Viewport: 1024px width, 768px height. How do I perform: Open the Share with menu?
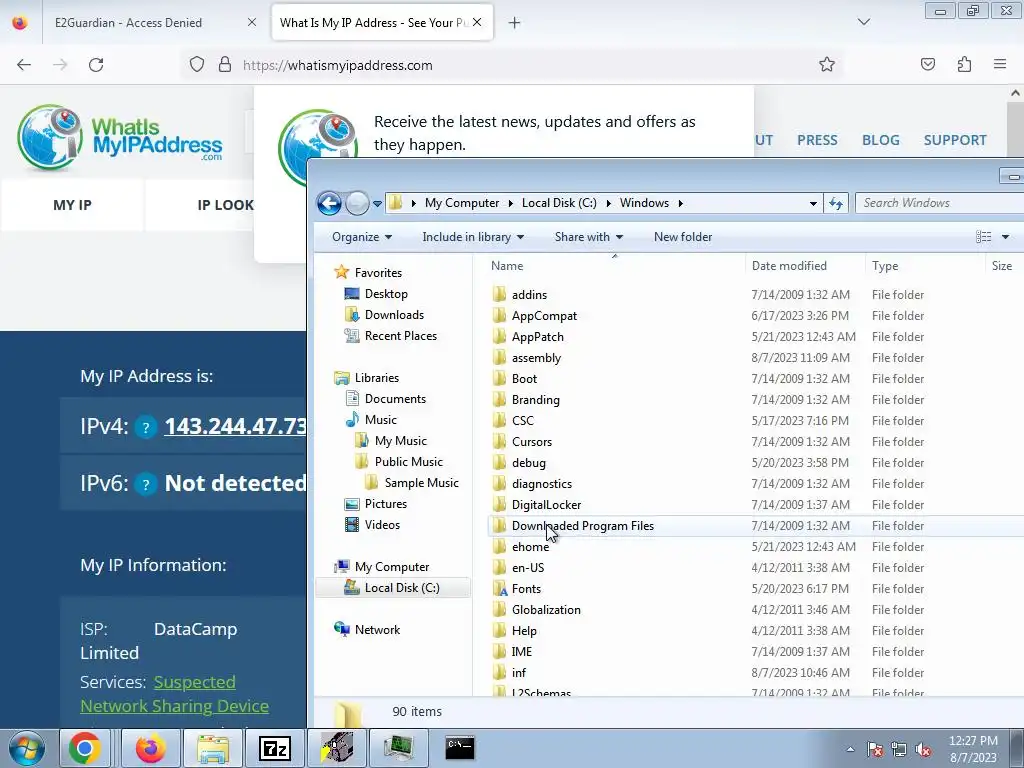pos(588,237)
